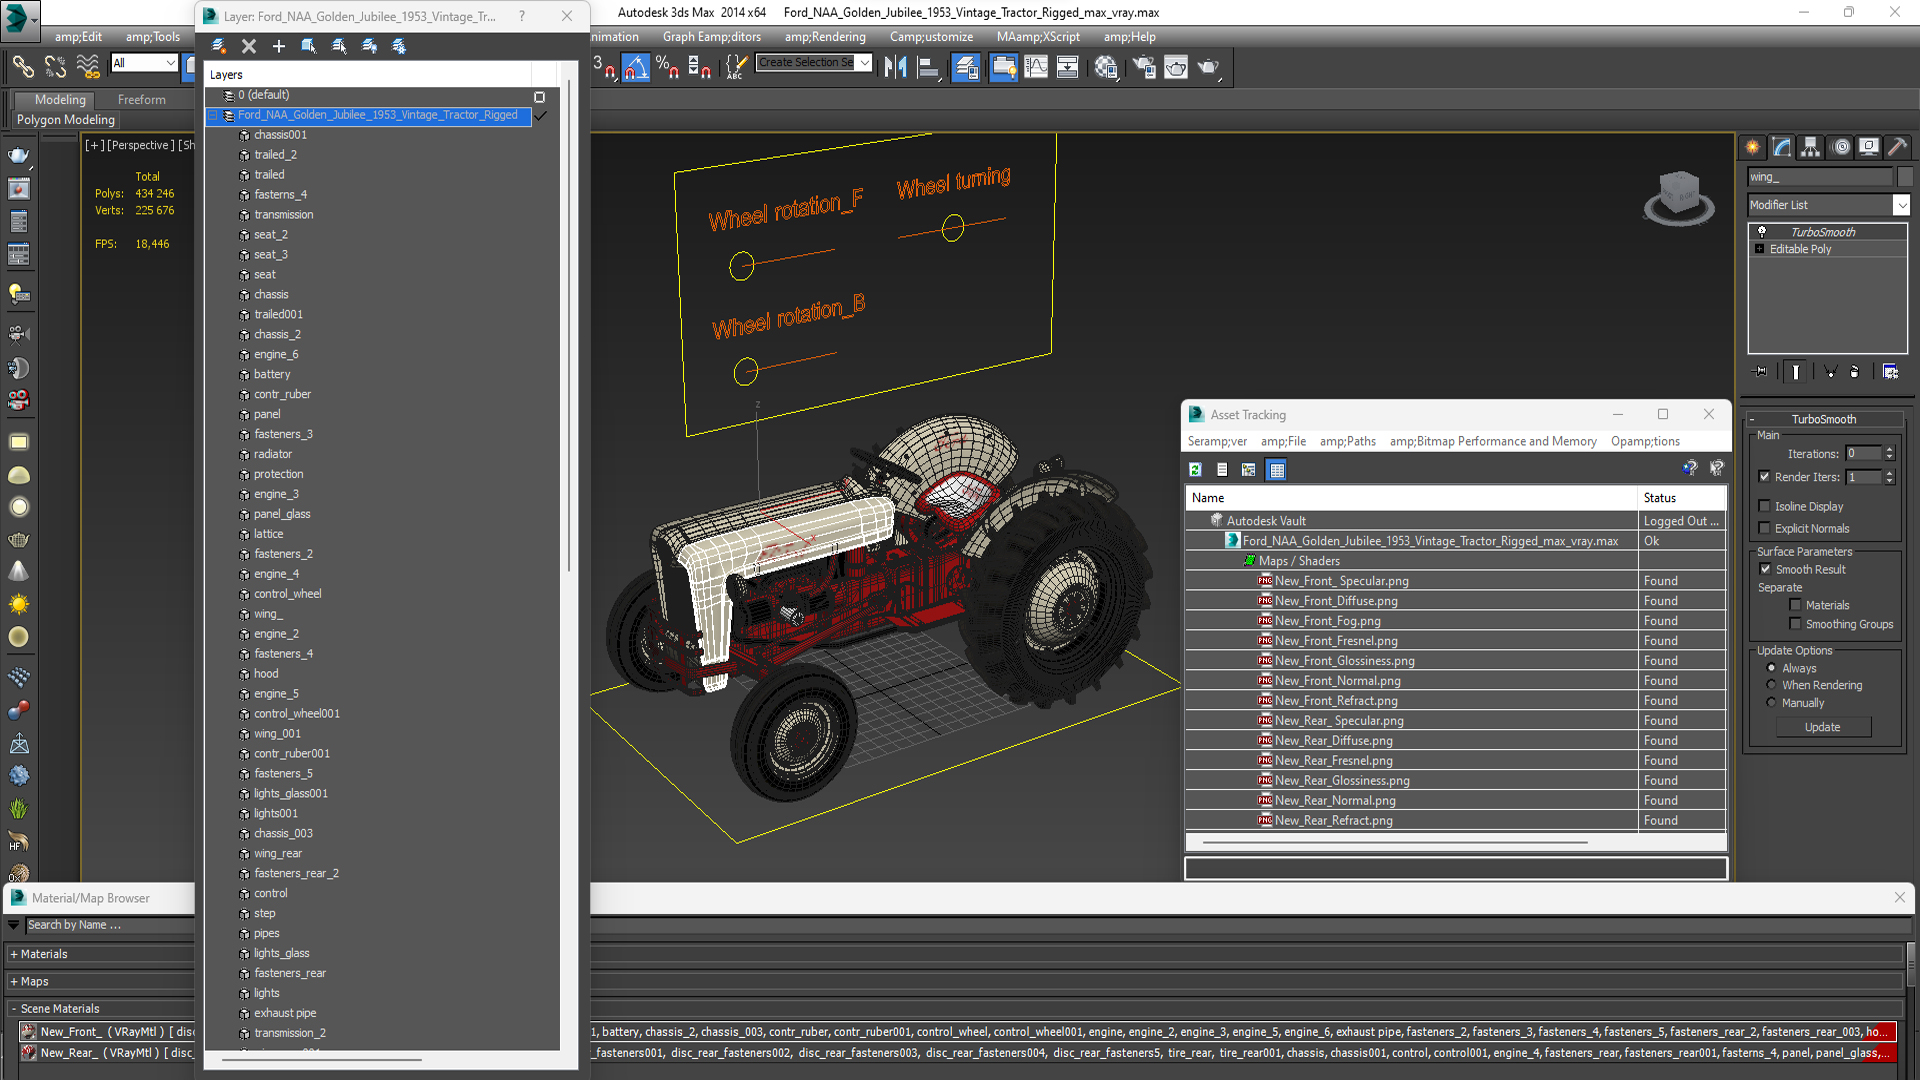Click Add Selected Objects plus icon in Layer dialog
Viewport: 1920px width, 1080px height.
coord(279,46)
